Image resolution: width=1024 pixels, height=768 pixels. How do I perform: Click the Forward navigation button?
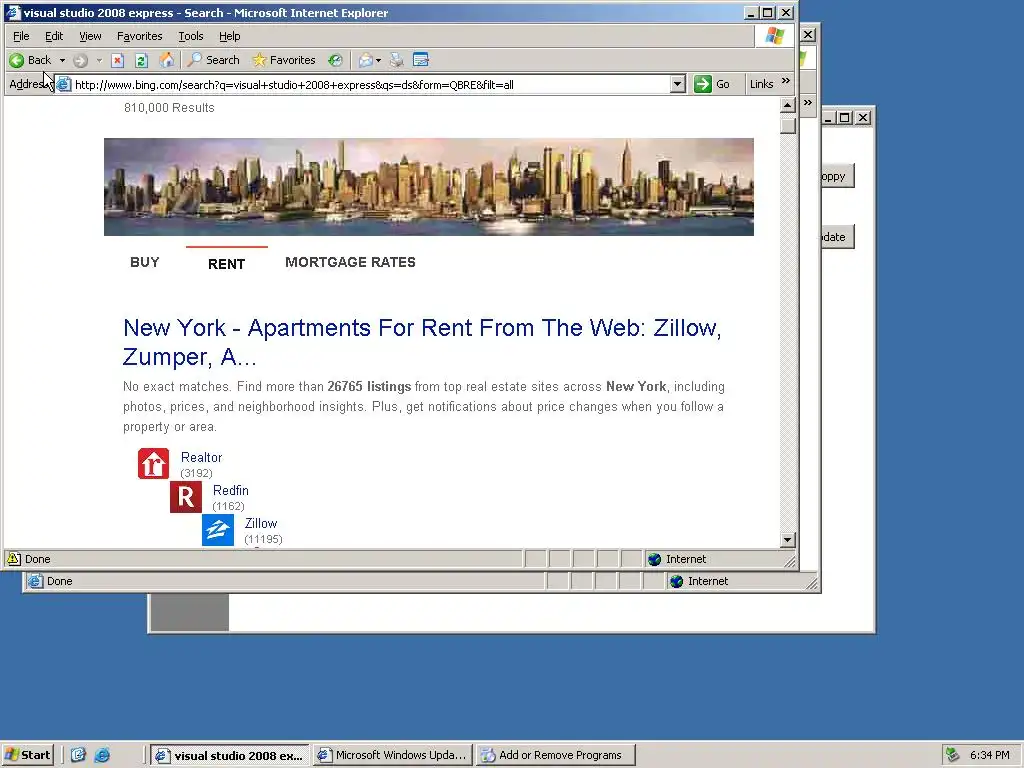coord(80,61)
